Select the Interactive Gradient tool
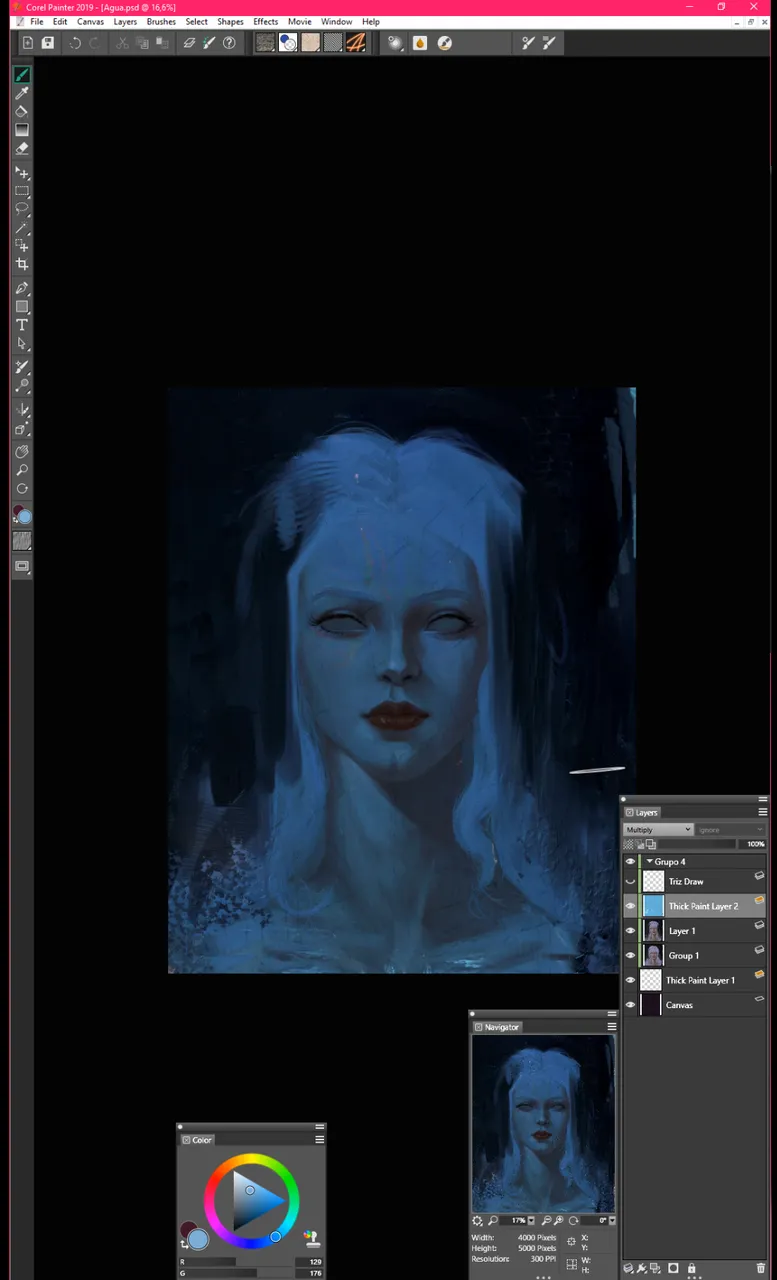This screenshot has width=777, height=1280. [21, 130]
